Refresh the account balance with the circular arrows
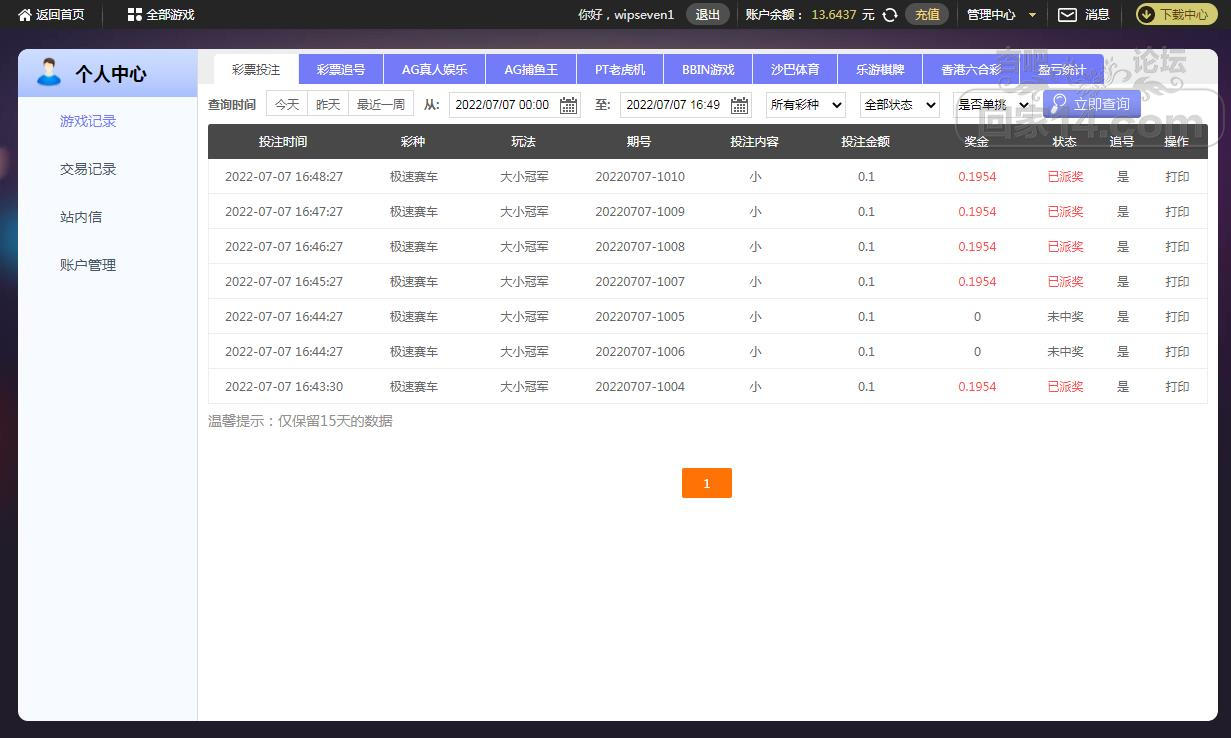 pyautogui.click(x=890, y=15)
